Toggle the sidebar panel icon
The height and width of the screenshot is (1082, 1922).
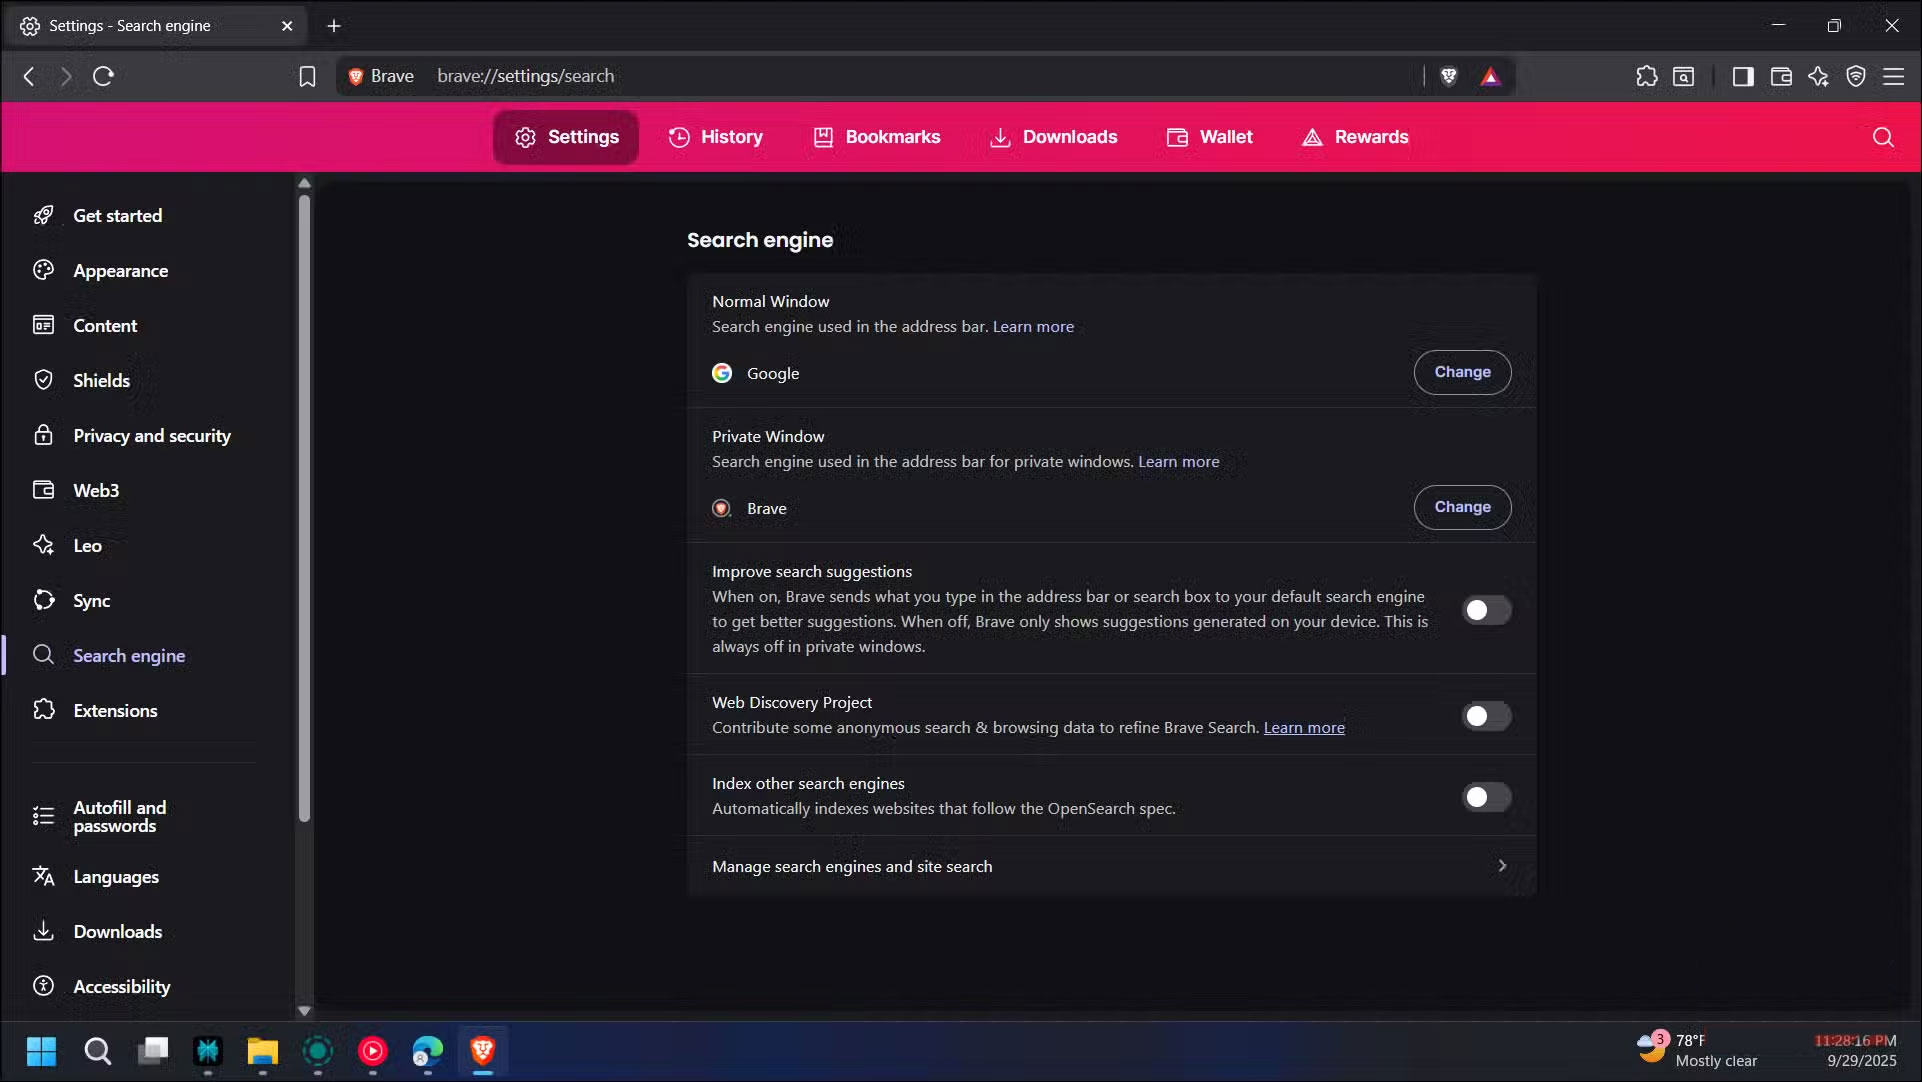[x=1742, y=76]
